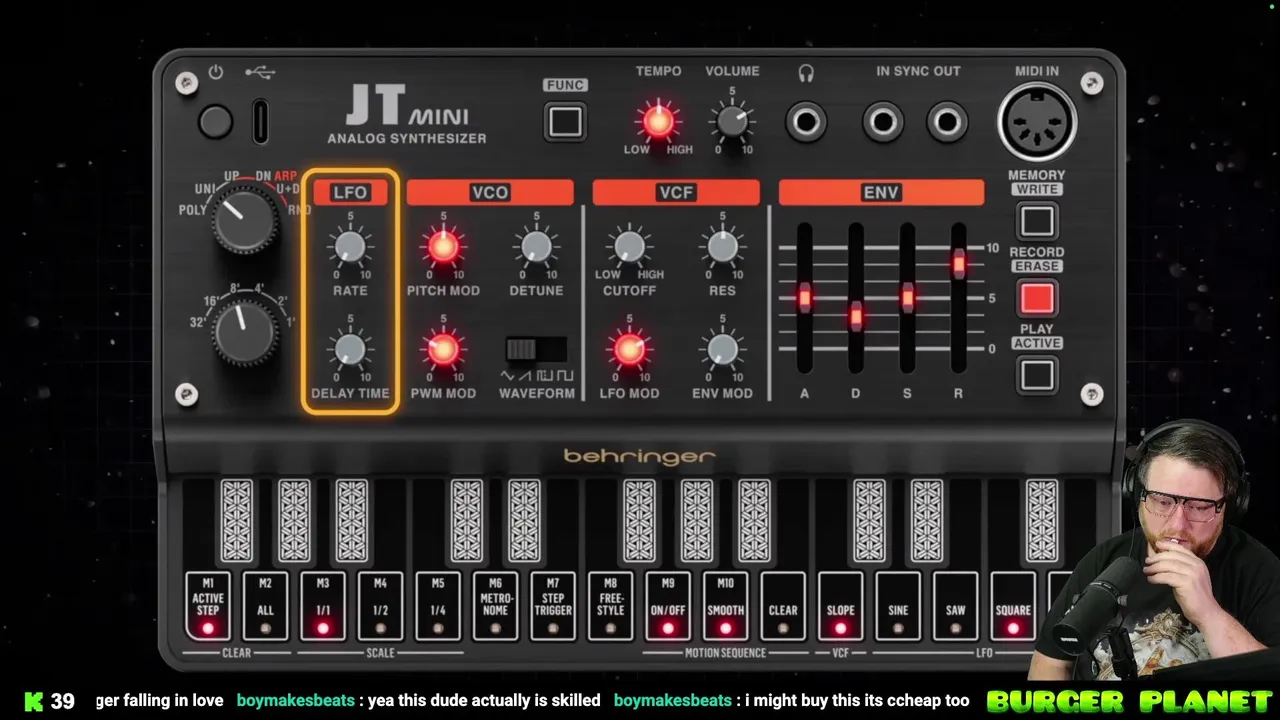Select the SAW LFO key
The width and height of the screenshot is (1280, 720).
955,606
